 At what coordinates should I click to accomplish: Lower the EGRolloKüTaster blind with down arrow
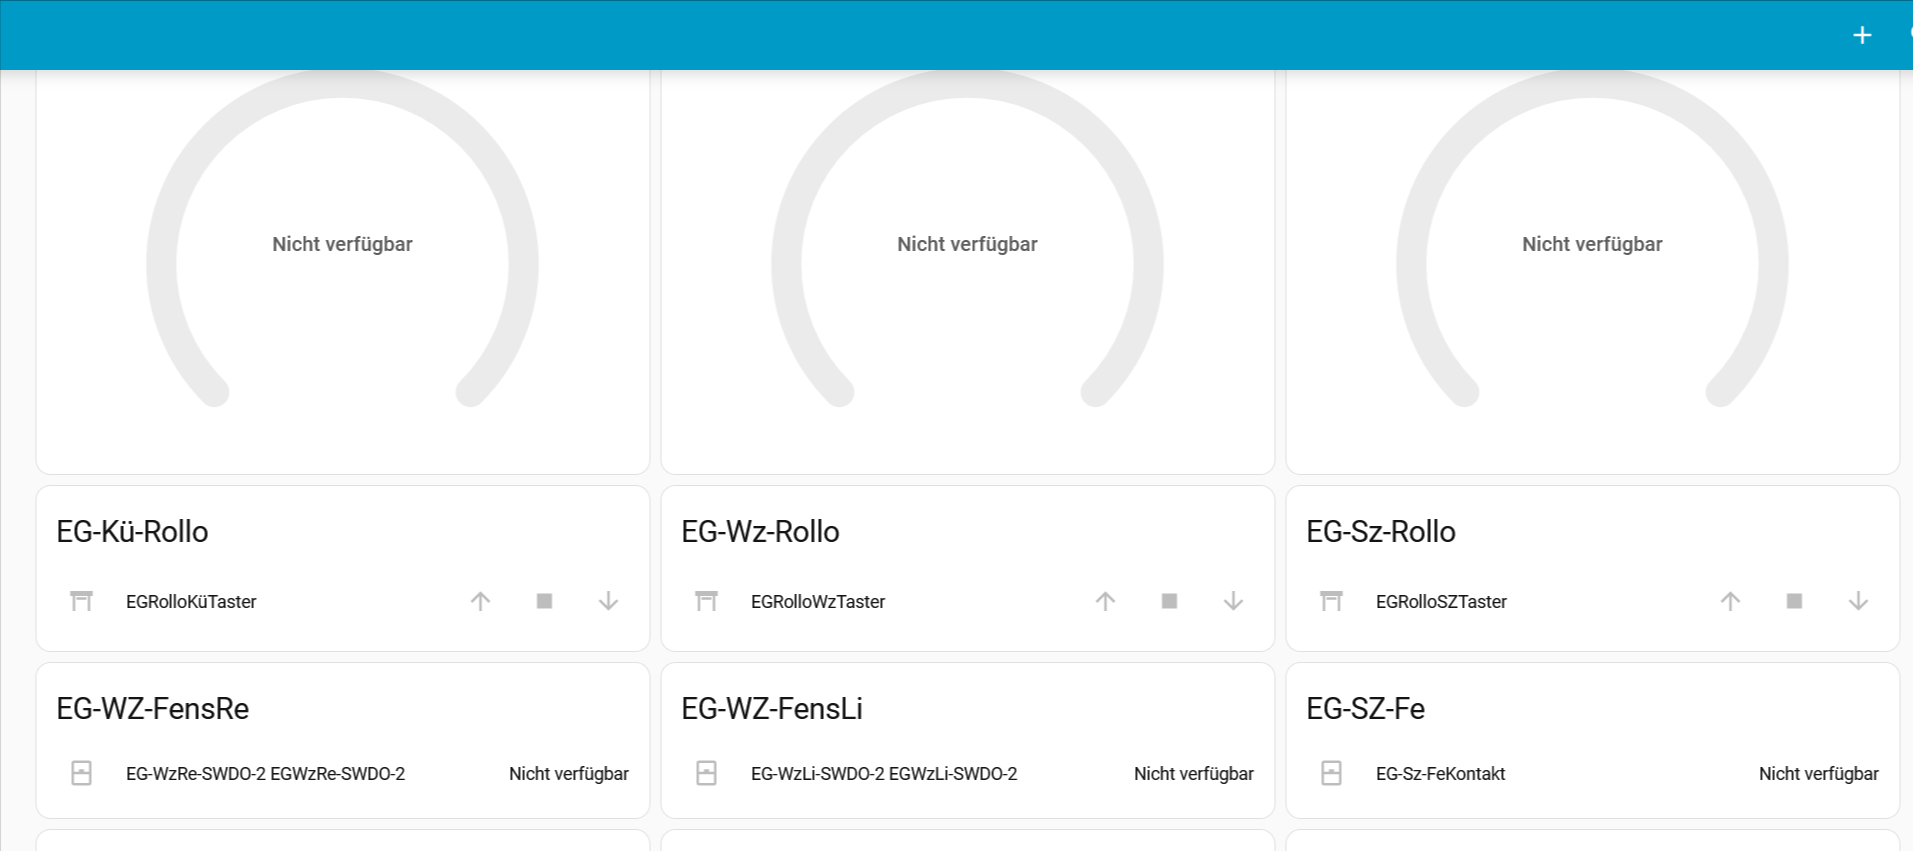tap(608, 601)
